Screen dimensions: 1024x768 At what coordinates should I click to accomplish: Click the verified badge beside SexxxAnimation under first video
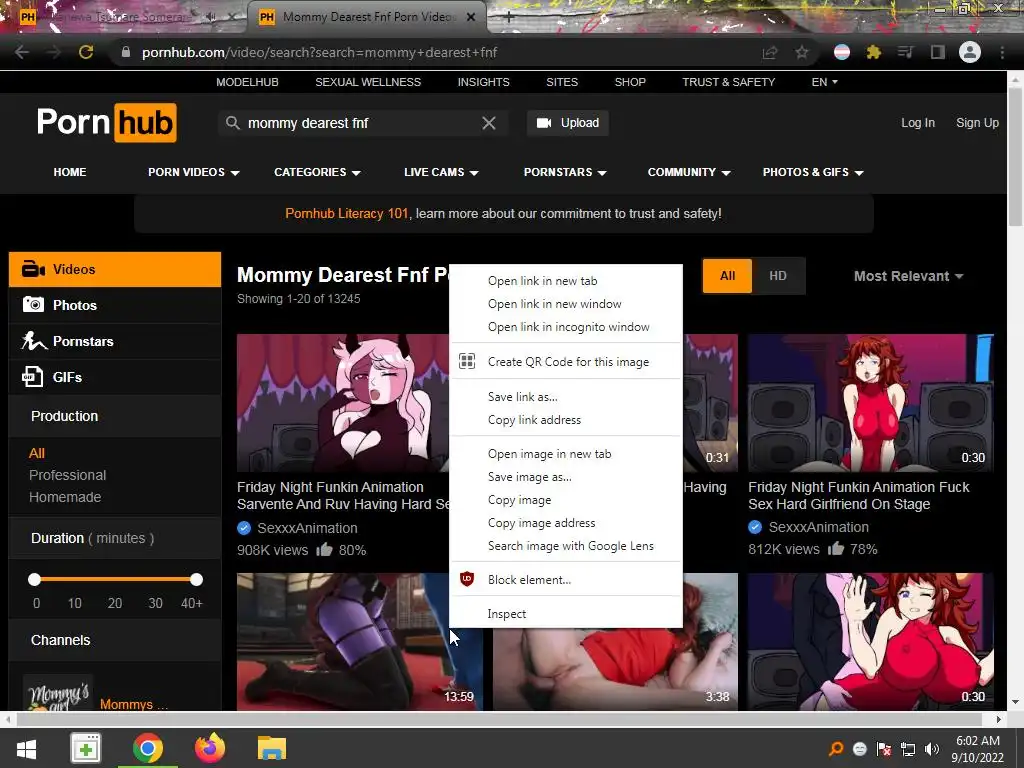[244, 528]
